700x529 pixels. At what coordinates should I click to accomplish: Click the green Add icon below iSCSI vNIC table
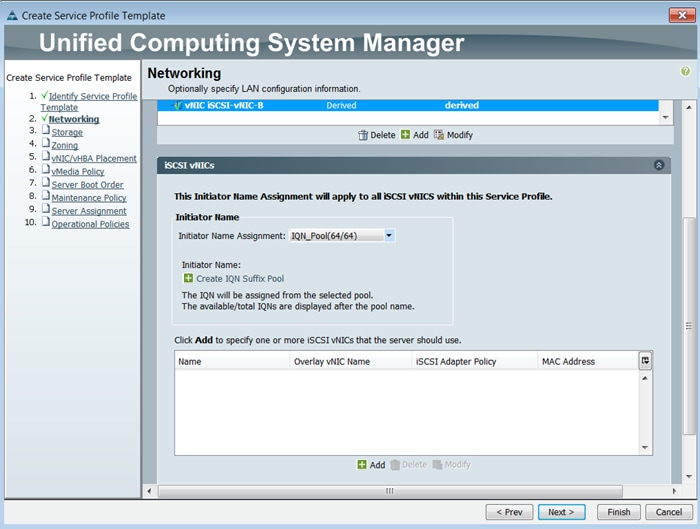pos(362,465)
